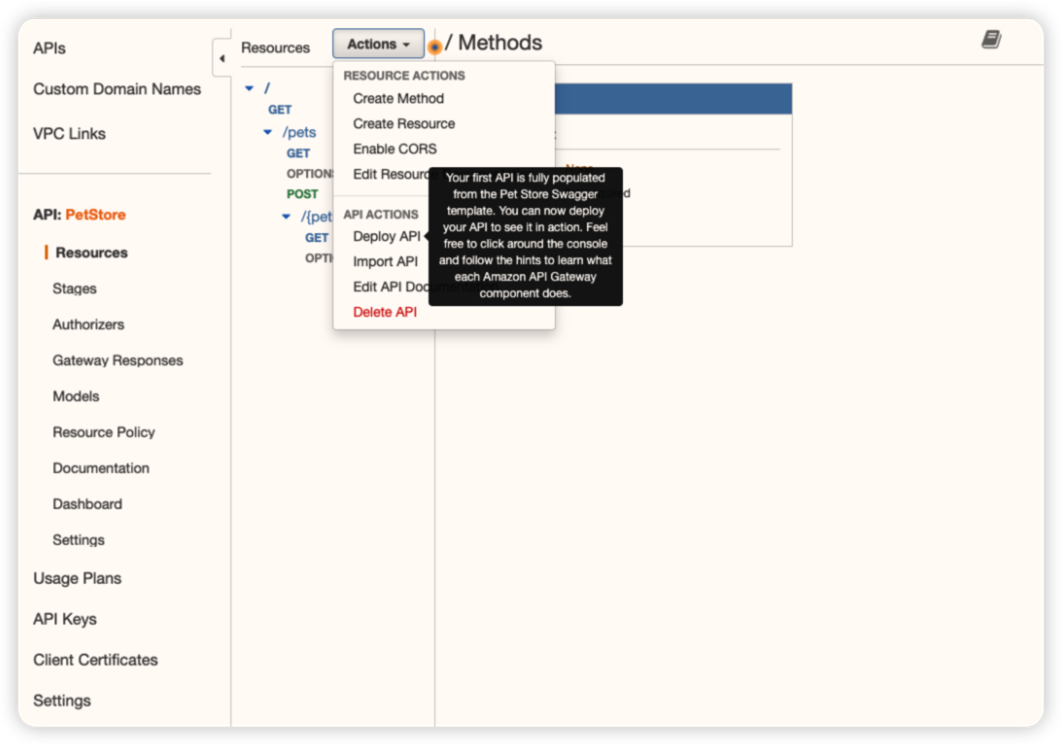This screenshot has height=745, width=1062.
Task: Select Create Method from the menu
Action: [x=398, y=98]
